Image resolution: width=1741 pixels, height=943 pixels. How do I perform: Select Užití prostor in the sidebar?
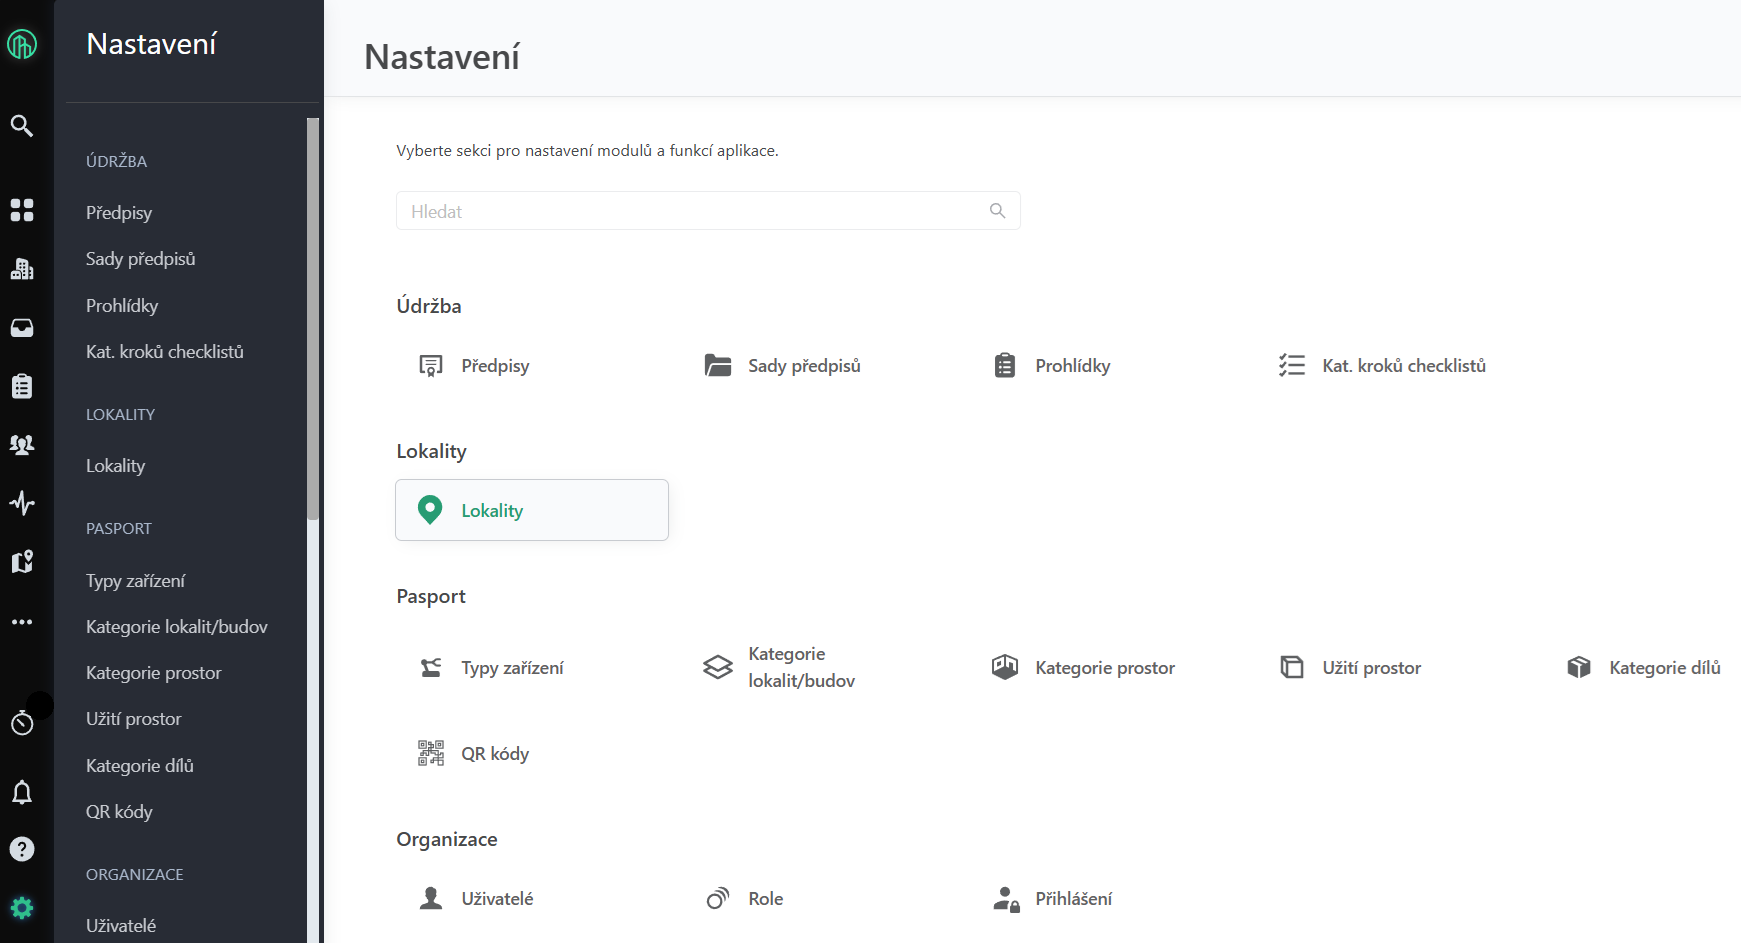(x=134, y=719)
